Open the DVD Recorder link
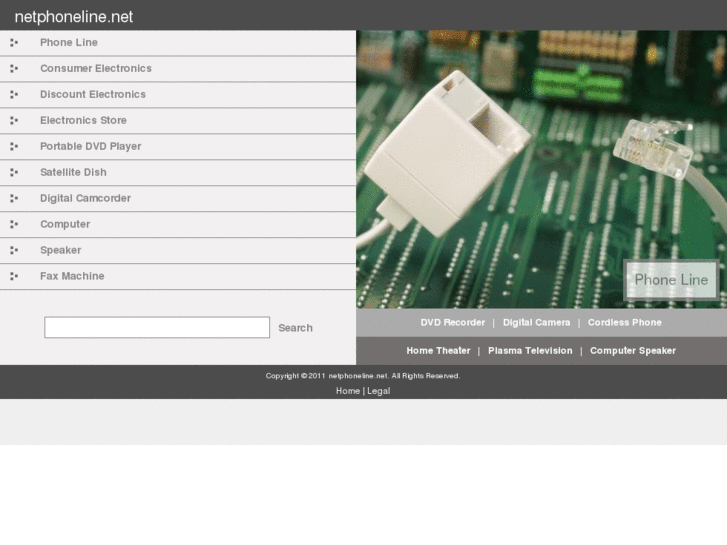Image resolution: width=727 pixels, height=545 pixels. point(452,323)
